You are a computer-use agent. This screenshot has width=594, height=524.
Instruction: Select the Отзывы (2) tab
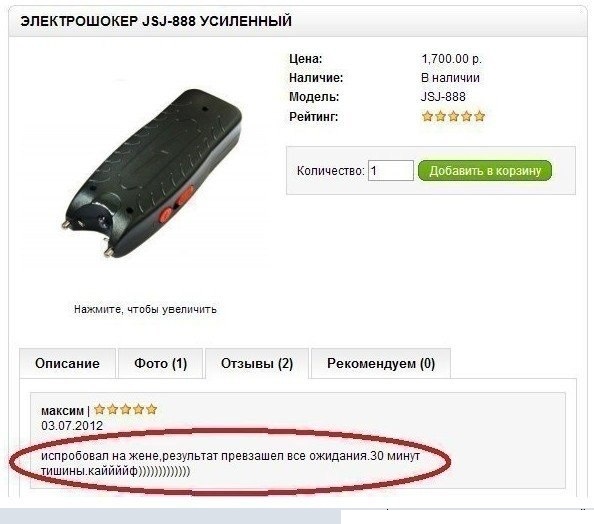click(x=257, y=363)
